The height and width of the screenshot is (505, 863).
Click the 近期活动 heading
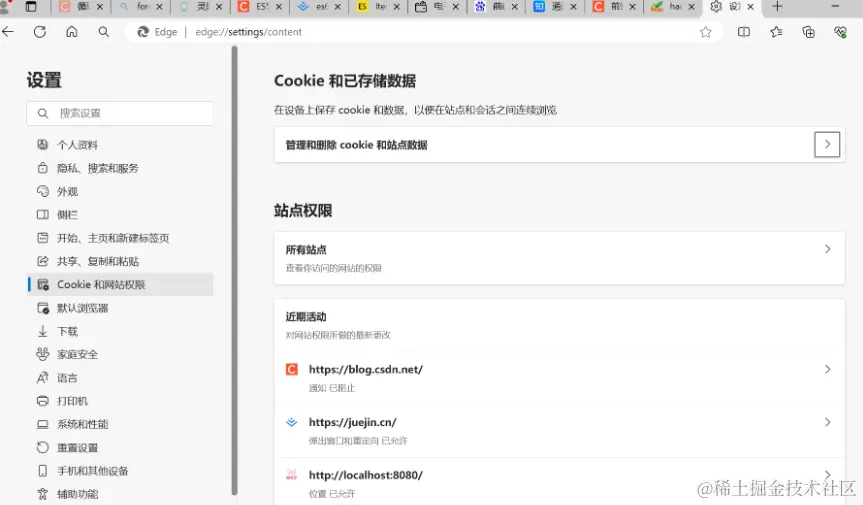[305, 317]
